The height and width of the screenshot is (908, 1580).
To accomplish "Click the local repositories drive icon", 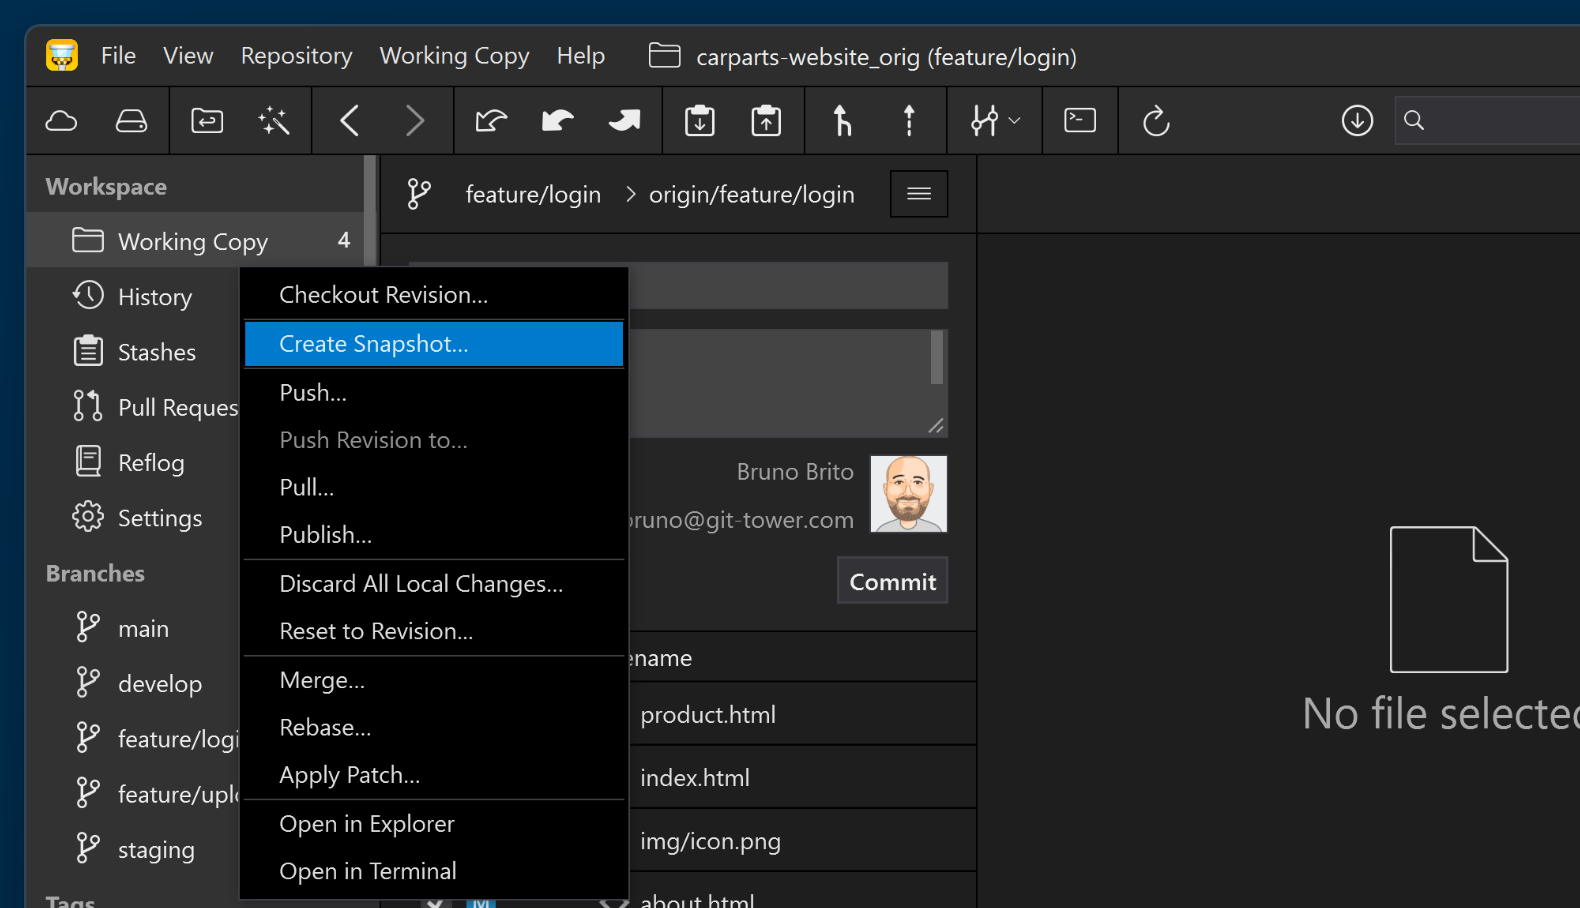I will 131,121.
